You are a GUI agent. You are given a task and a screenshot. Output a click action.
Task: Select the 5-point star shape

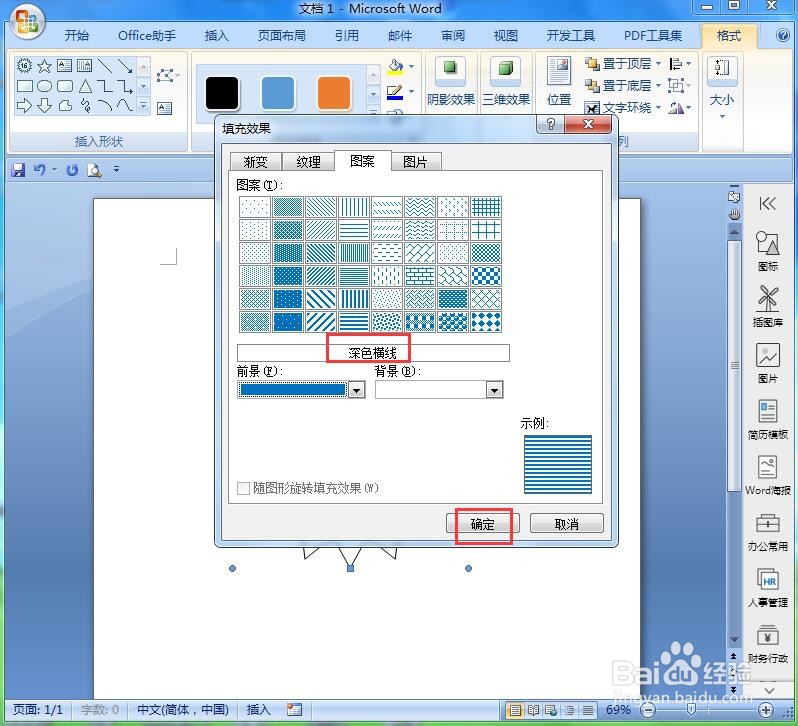point(44,66)
